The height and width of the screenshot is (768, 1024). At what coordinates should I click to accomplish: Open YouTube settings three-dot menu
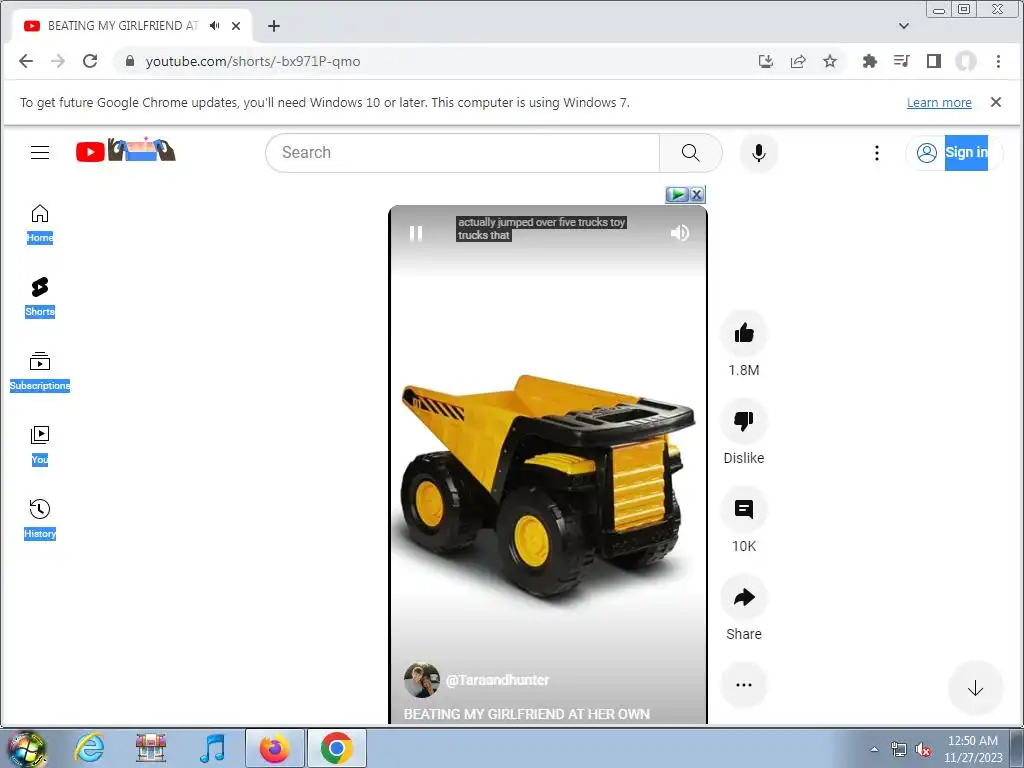(876, 153)
